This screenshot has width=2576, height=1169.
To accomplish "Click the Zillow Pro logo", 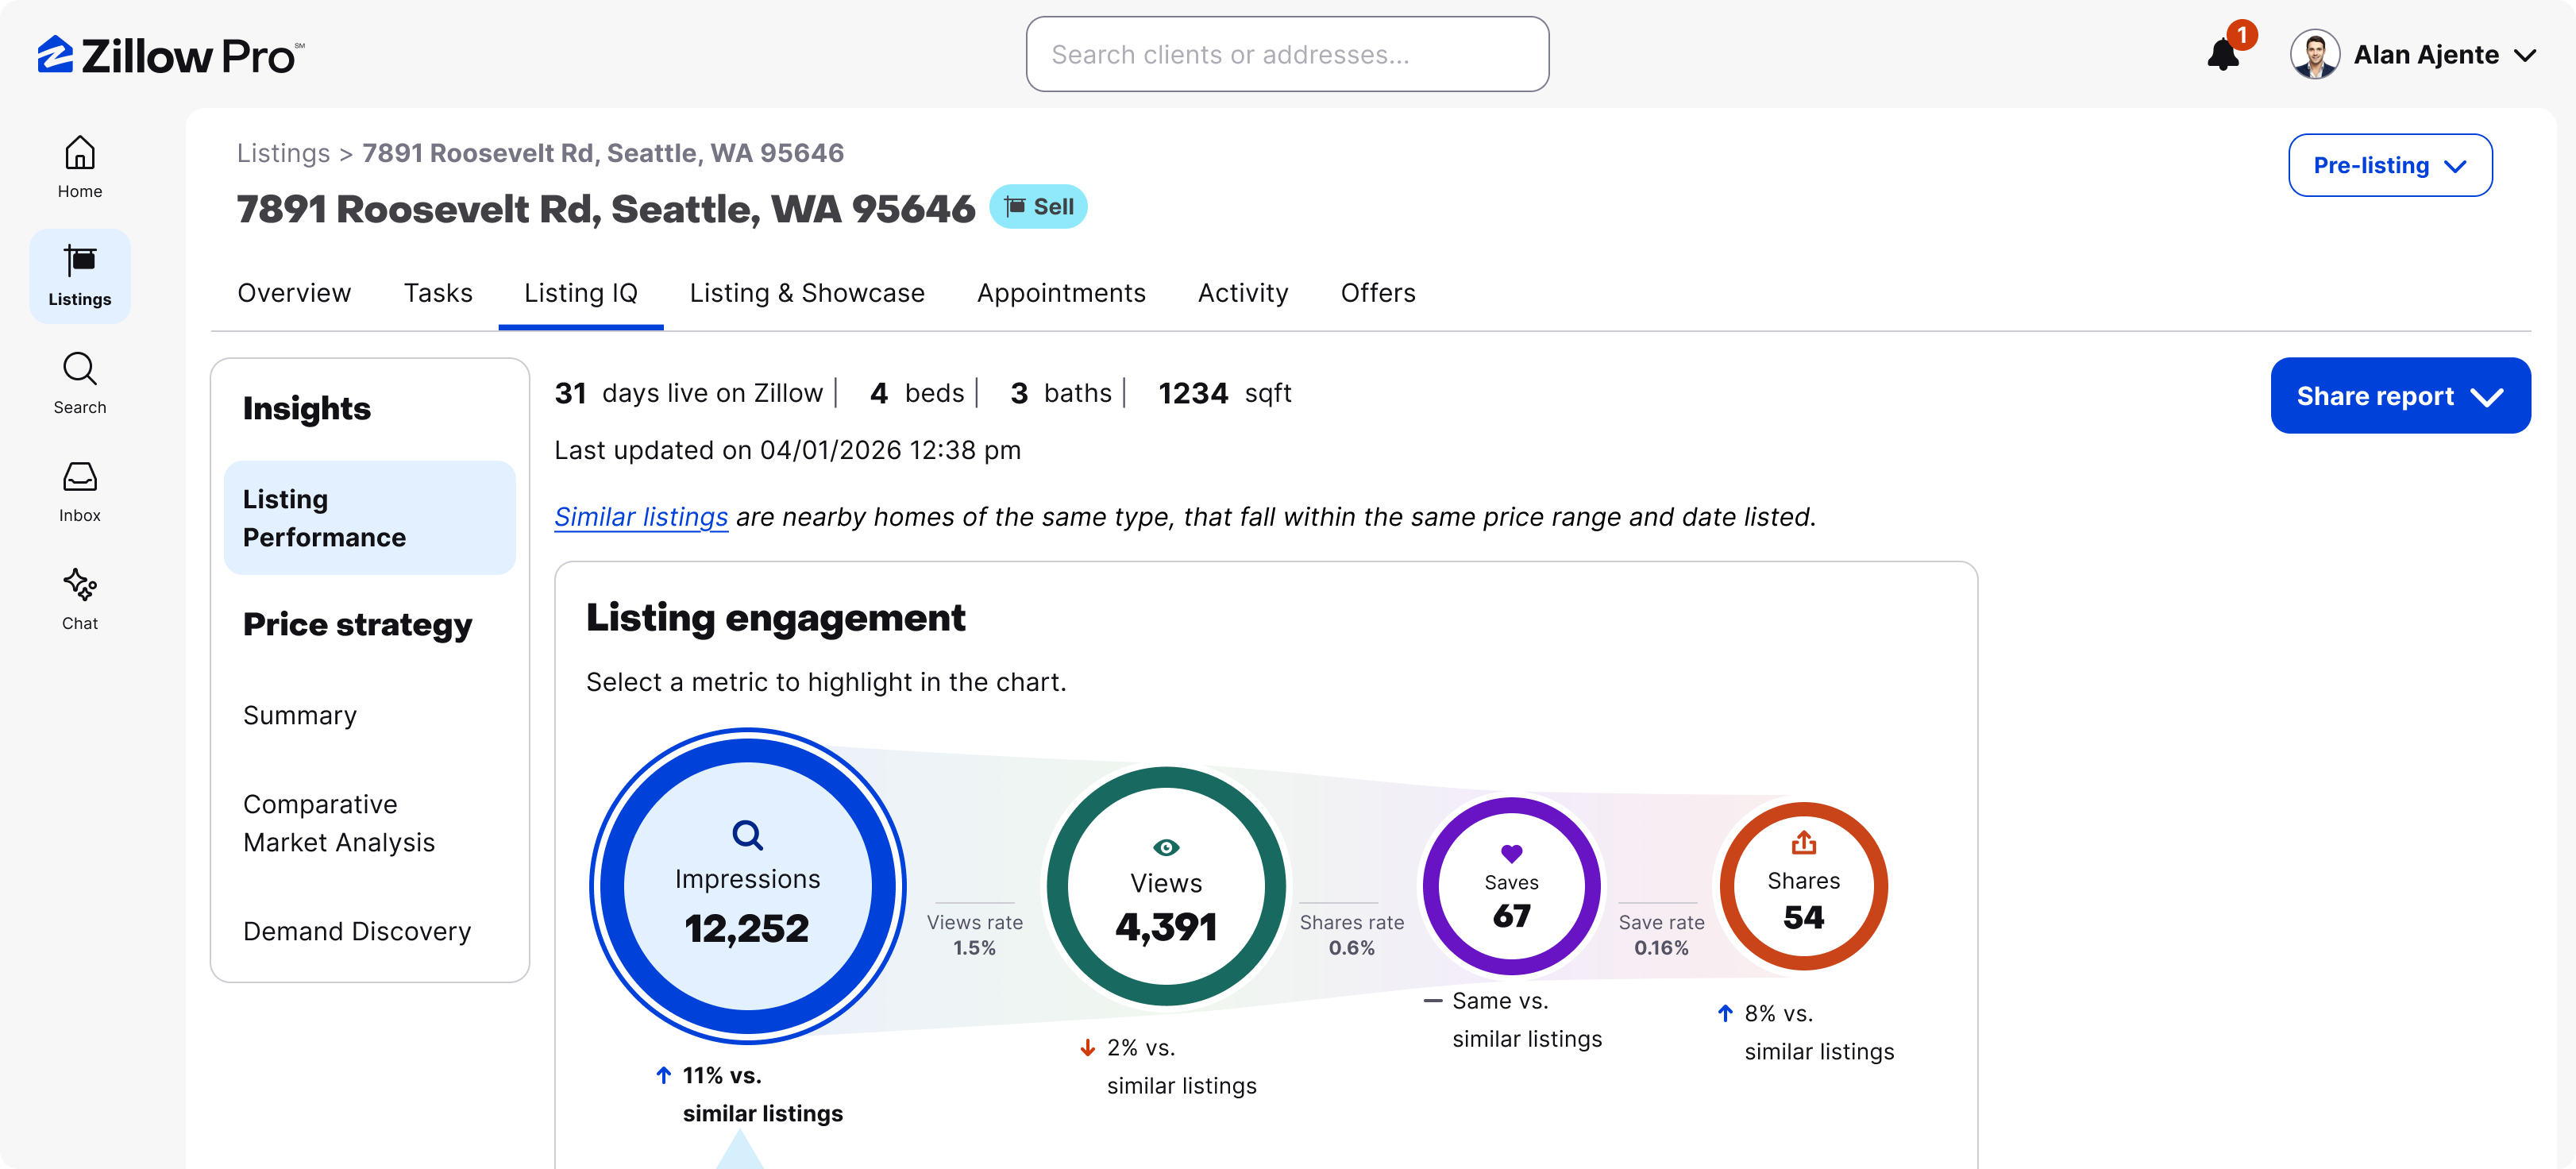I will pos(171,55).
